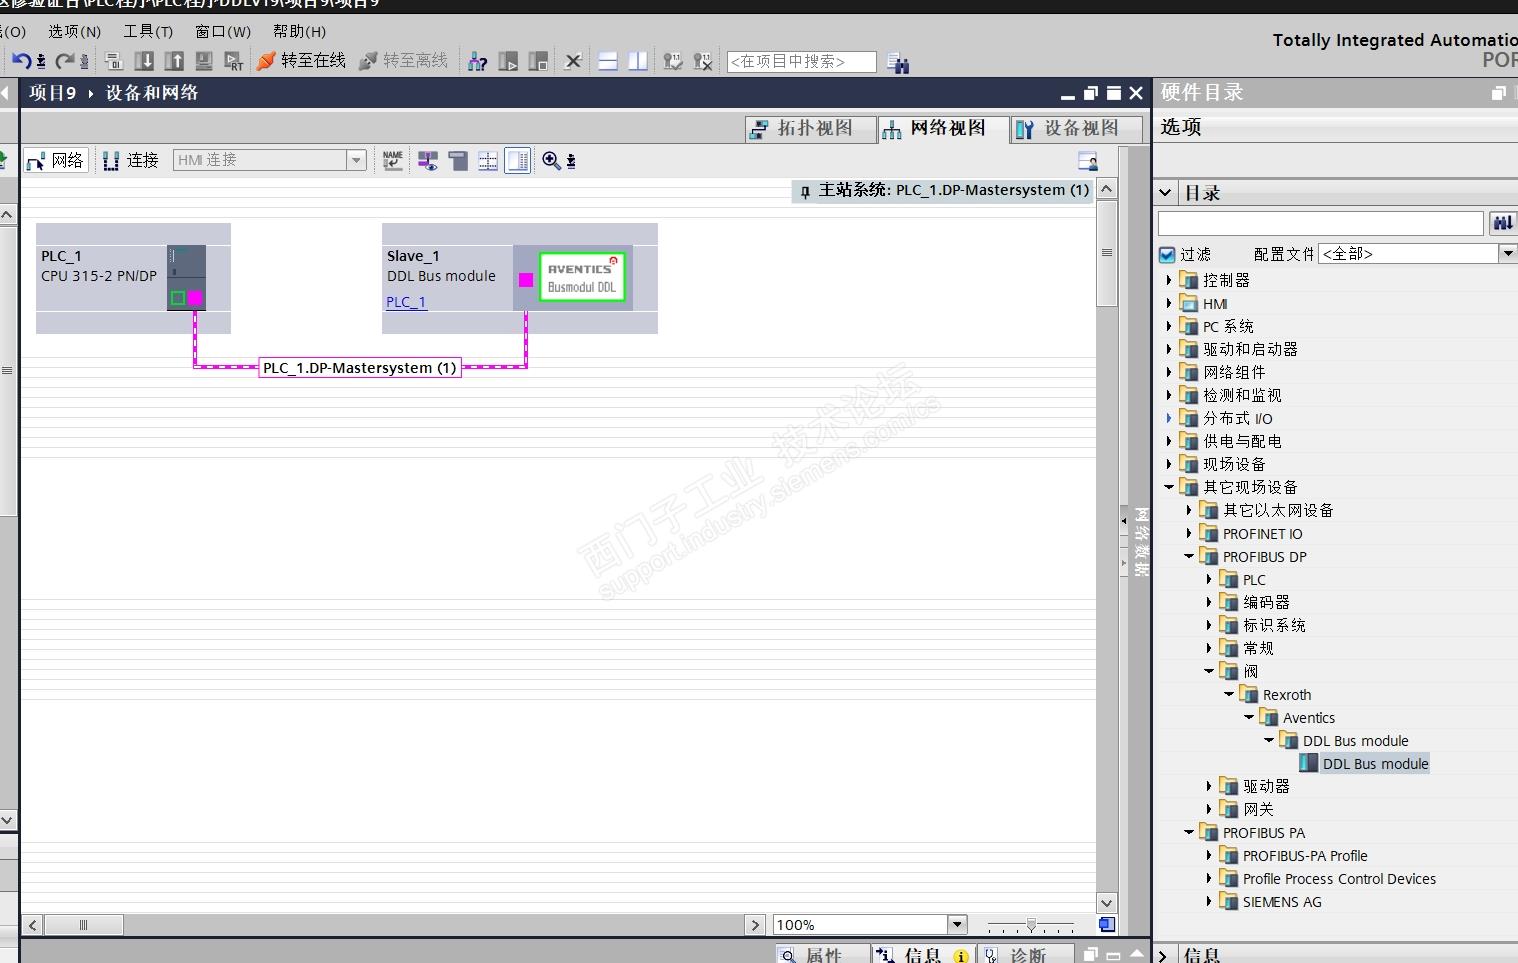Collapse the 目录 catalog section
Screen dimensions: 1518x963
coord(1165,193)
